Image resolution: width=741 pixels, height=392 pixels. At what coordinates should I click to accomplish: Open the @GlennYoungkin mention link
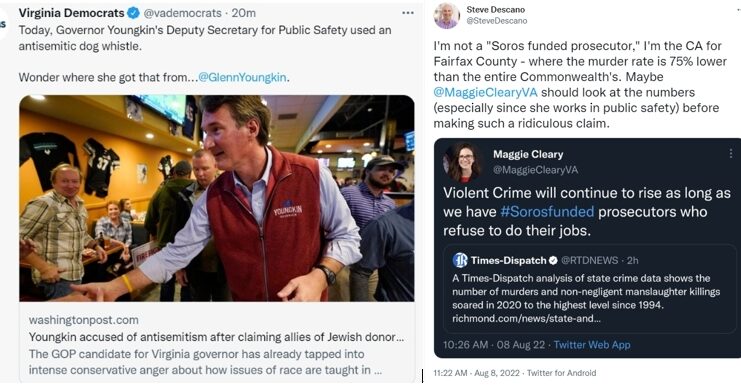pyautogui.click(x=242, y=77)
